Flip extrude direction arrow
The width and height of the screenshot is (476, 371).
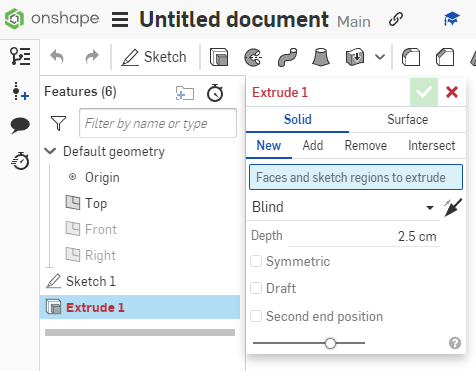[x=453, y=207]
